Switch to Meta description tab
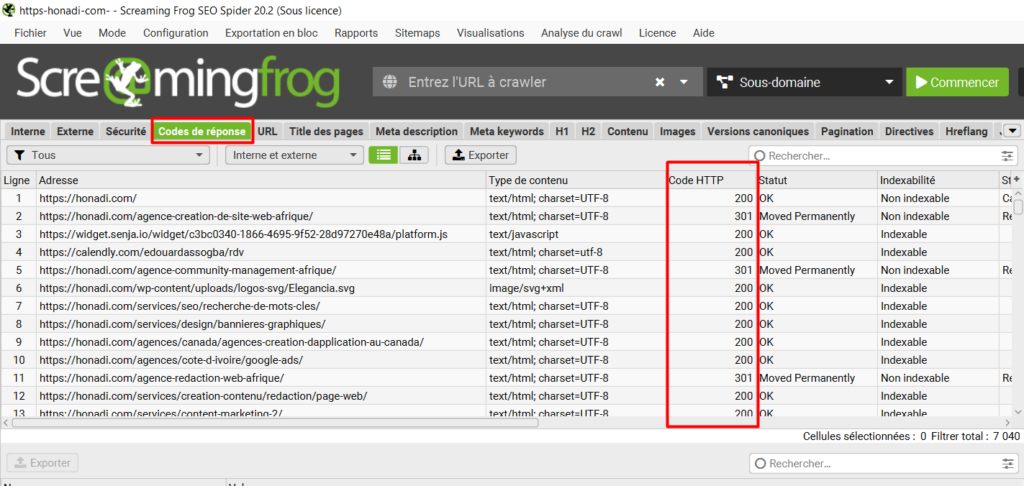Viewport: 1024px width, 486px height. pyautogui.click(x=417, y=131)
